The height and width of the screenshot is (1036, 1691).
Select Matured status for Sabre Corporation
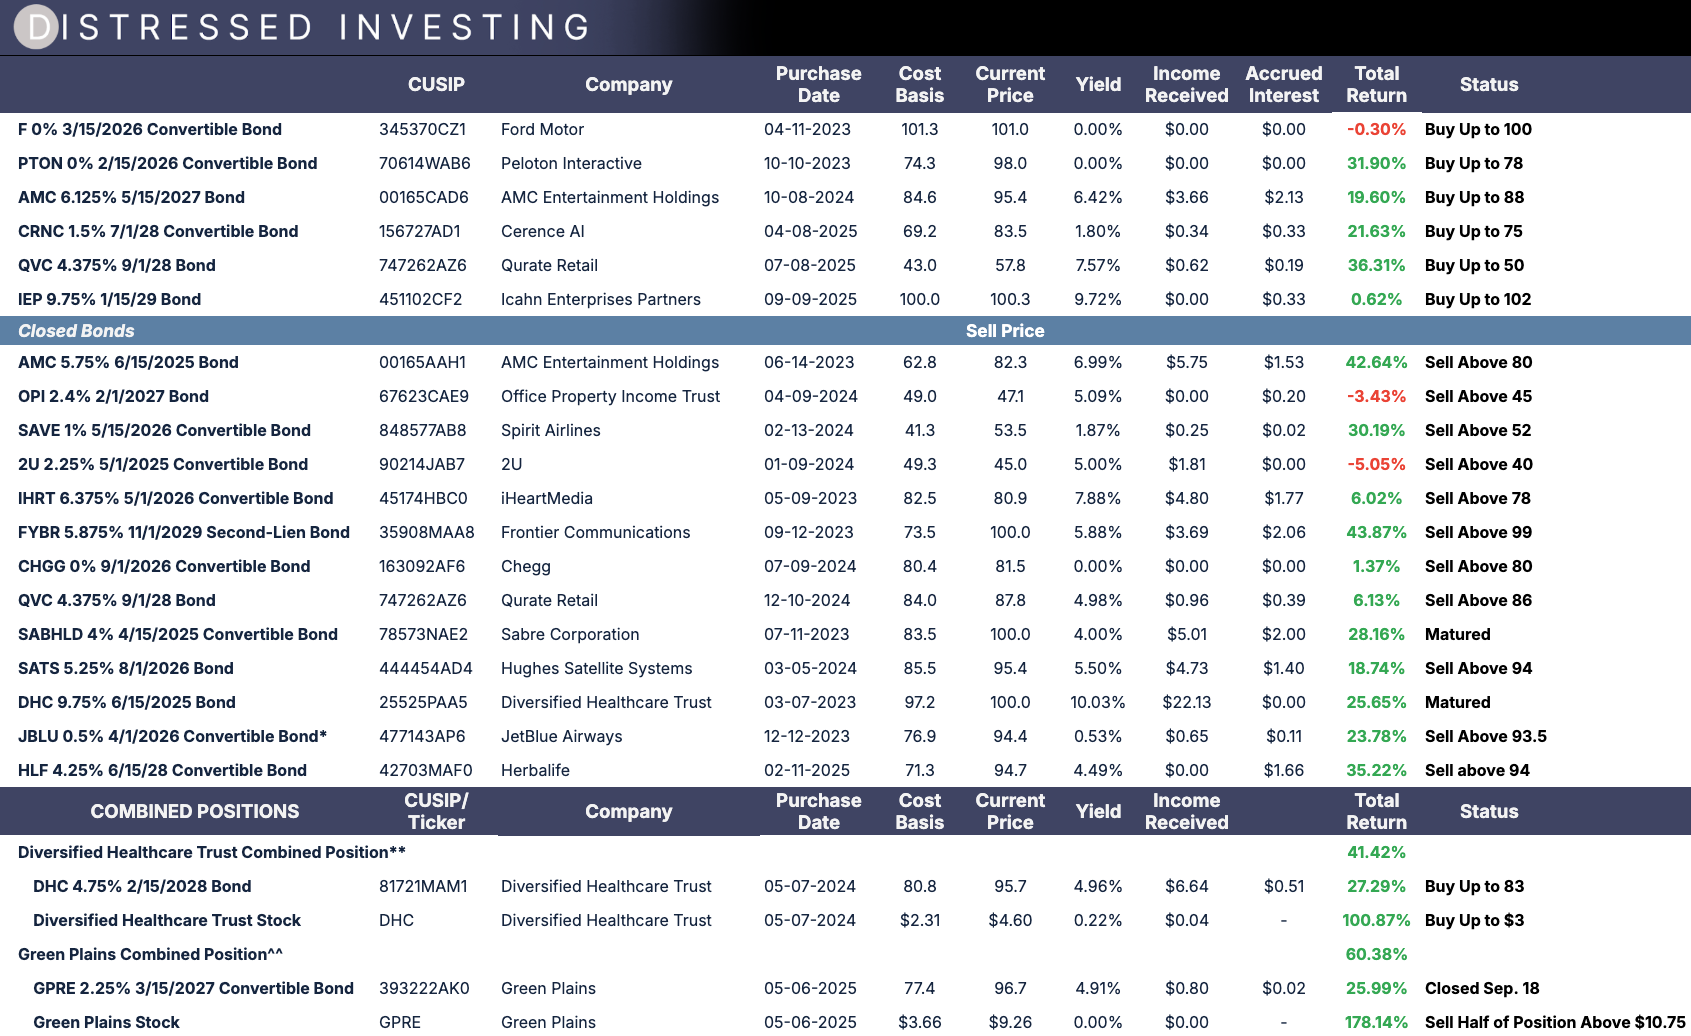[x=1458, y=634]
